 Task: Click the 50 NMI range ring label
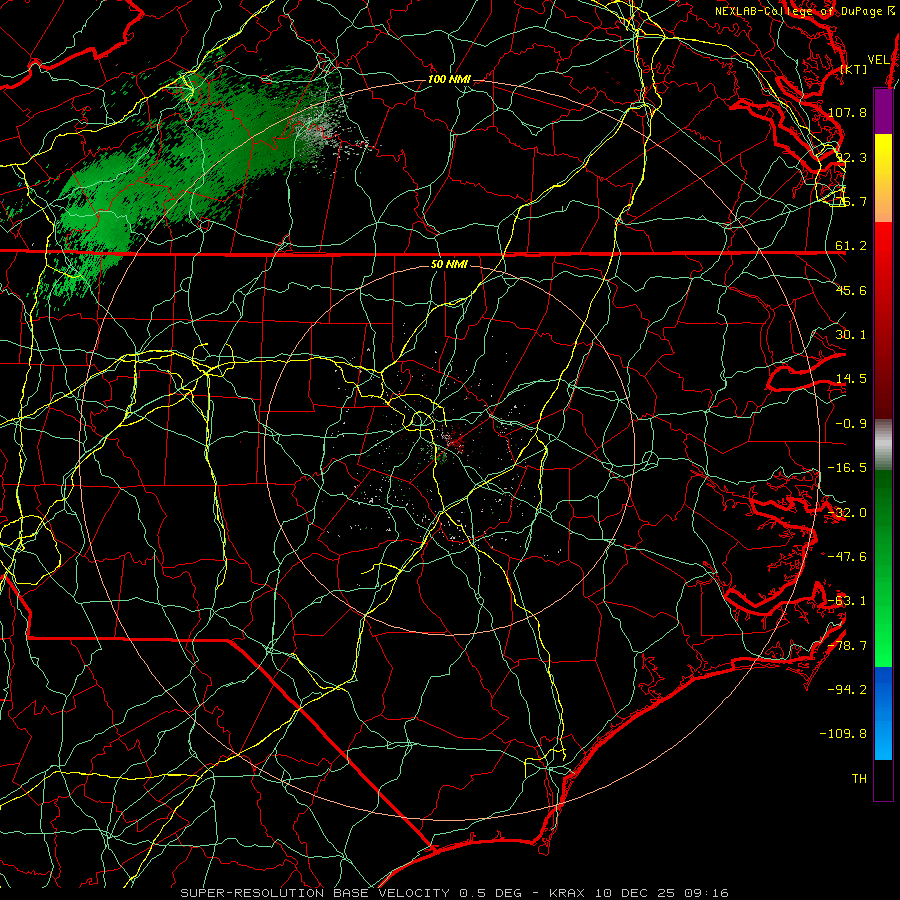[x=449, y=265]
